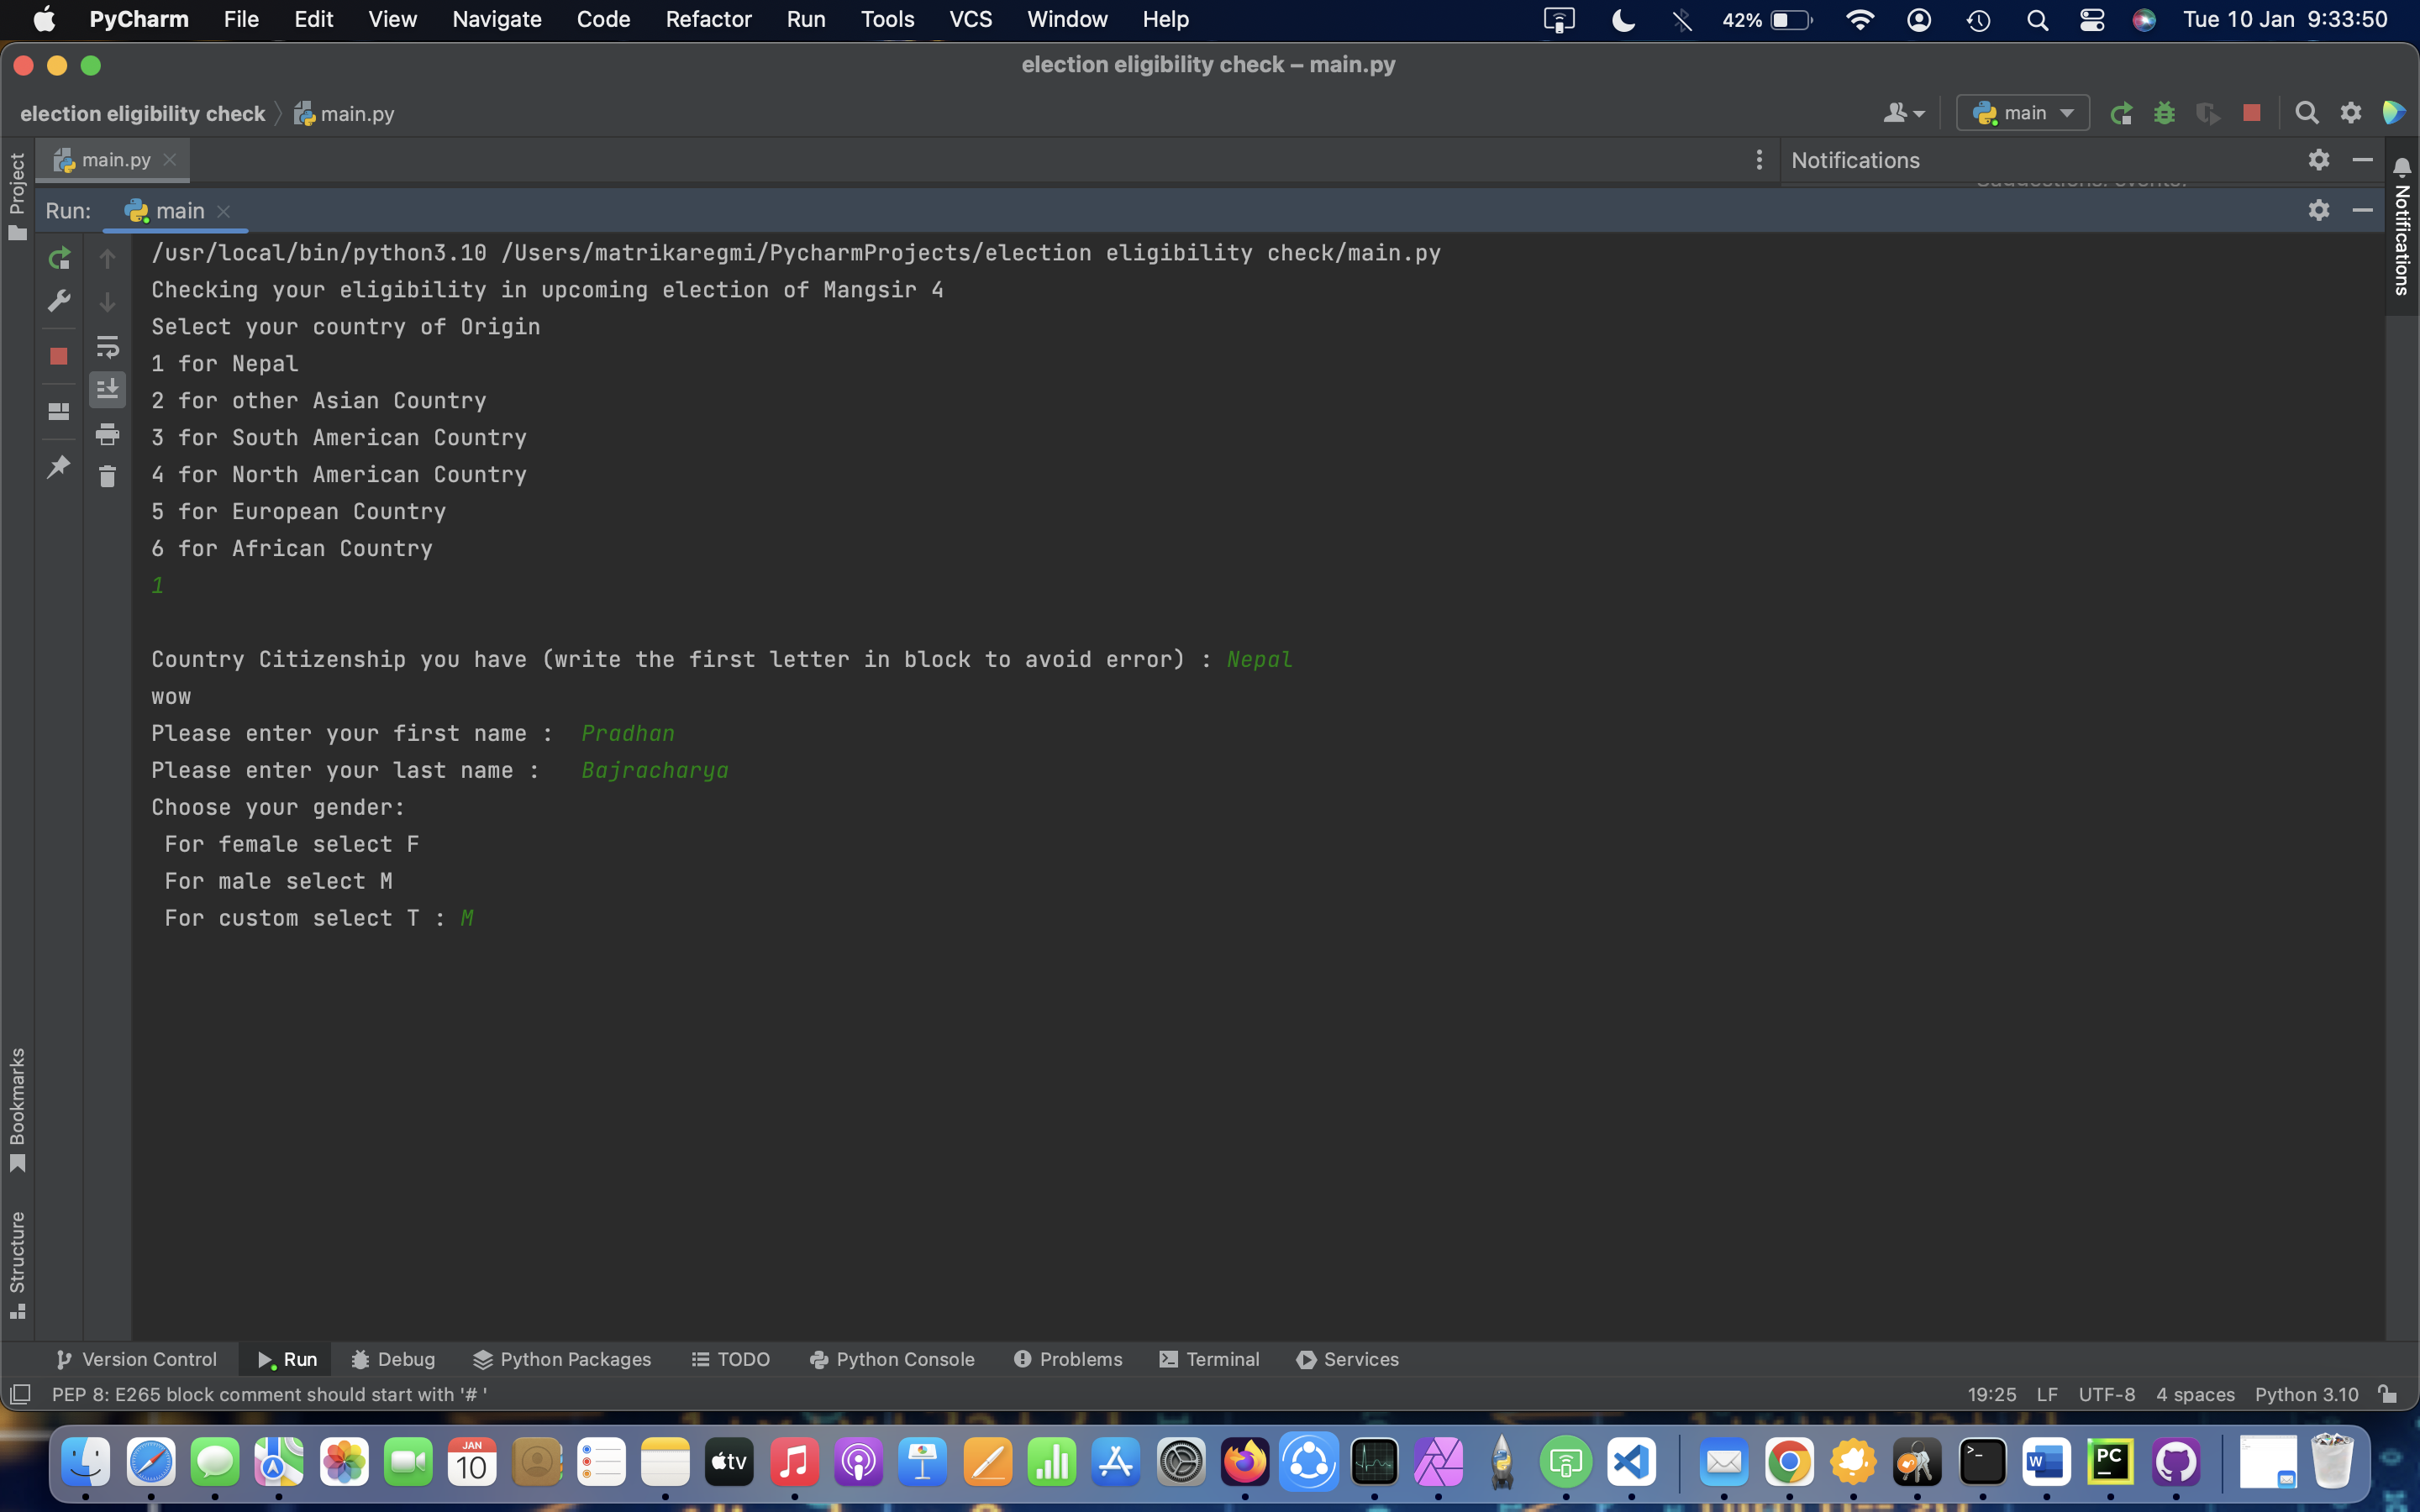Open run configuration via the wrench icon

(x=59, y=301)
